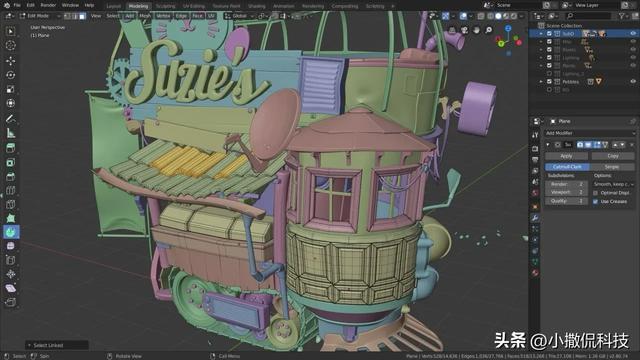
Task: Switch to Wireframe viewport shading
Action: click(491, 16)
